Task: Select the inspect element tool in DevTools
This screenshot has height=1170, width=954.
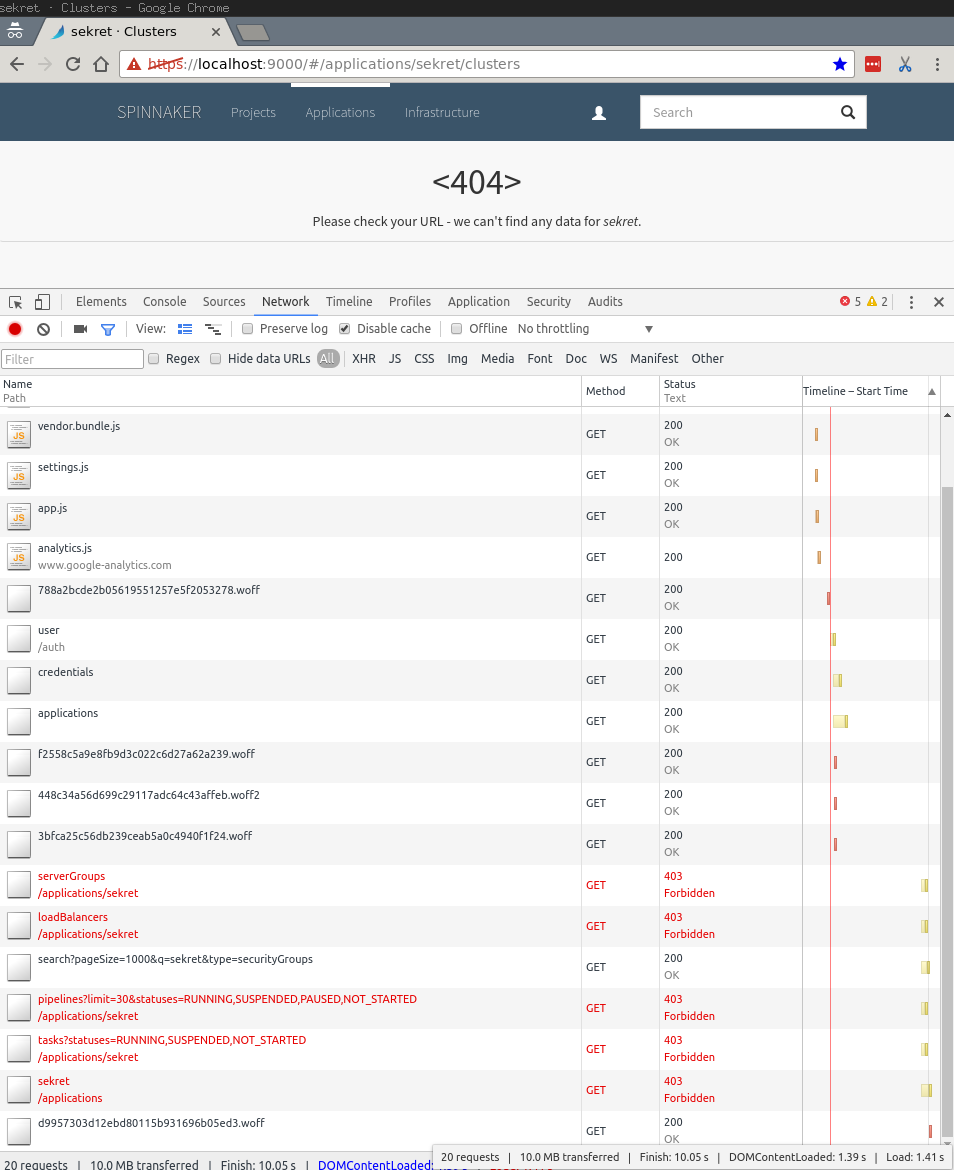Action: 15,301
